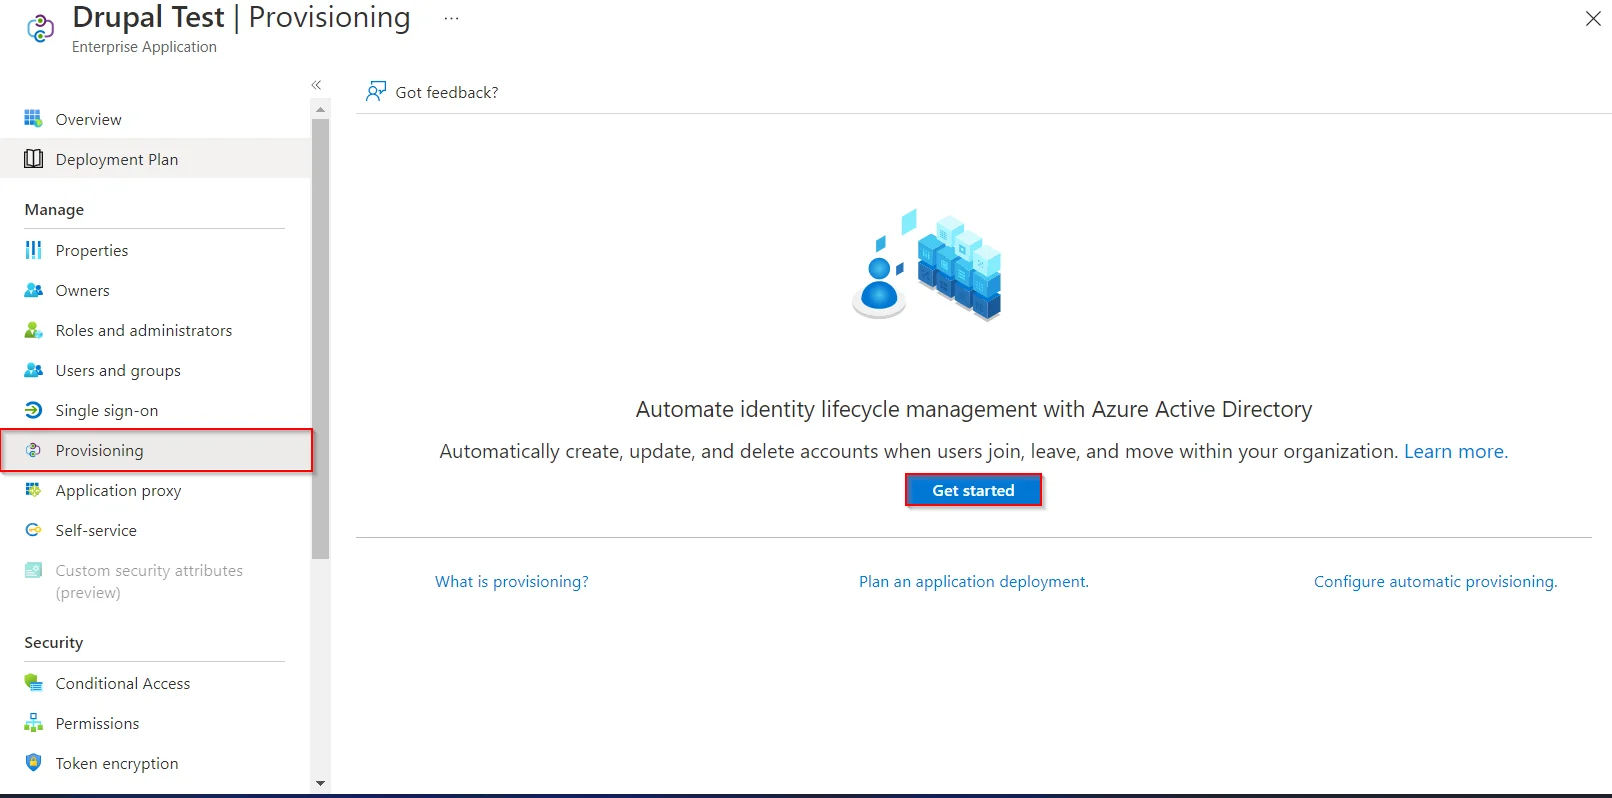
Task: Click the Drupal Test application logo icon
Action: [40, 29]
